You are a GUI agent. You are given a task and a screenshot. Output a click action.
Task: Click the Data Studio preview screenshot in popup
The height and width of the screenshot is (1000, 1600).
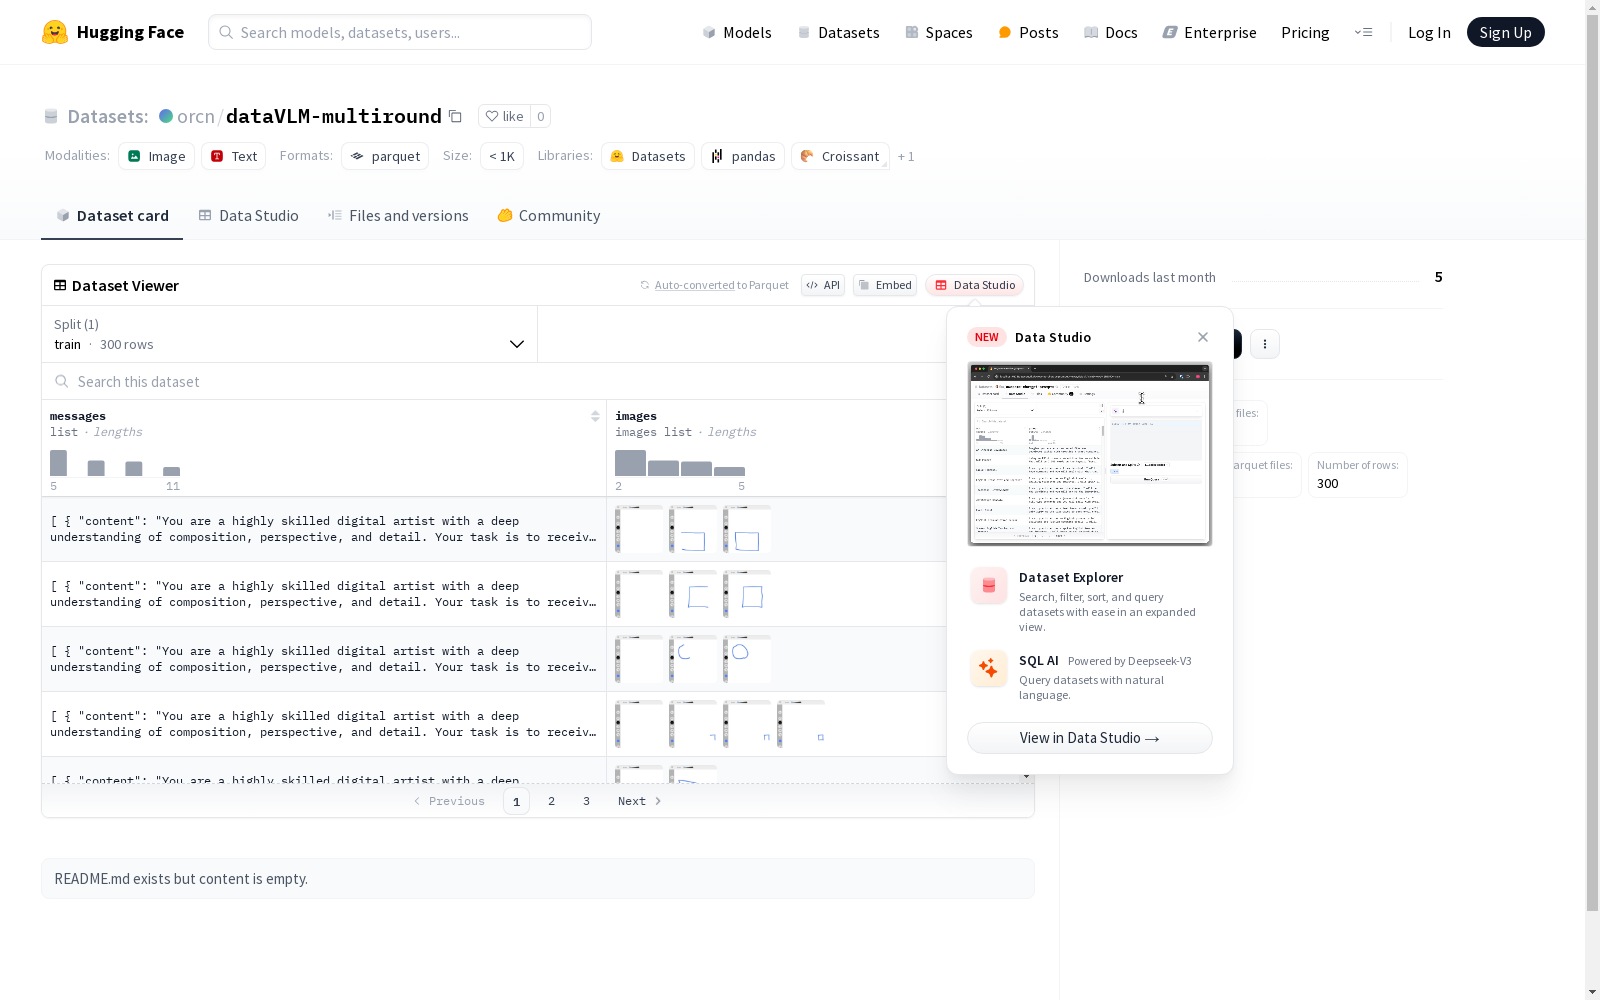[x=1090, y=454]
